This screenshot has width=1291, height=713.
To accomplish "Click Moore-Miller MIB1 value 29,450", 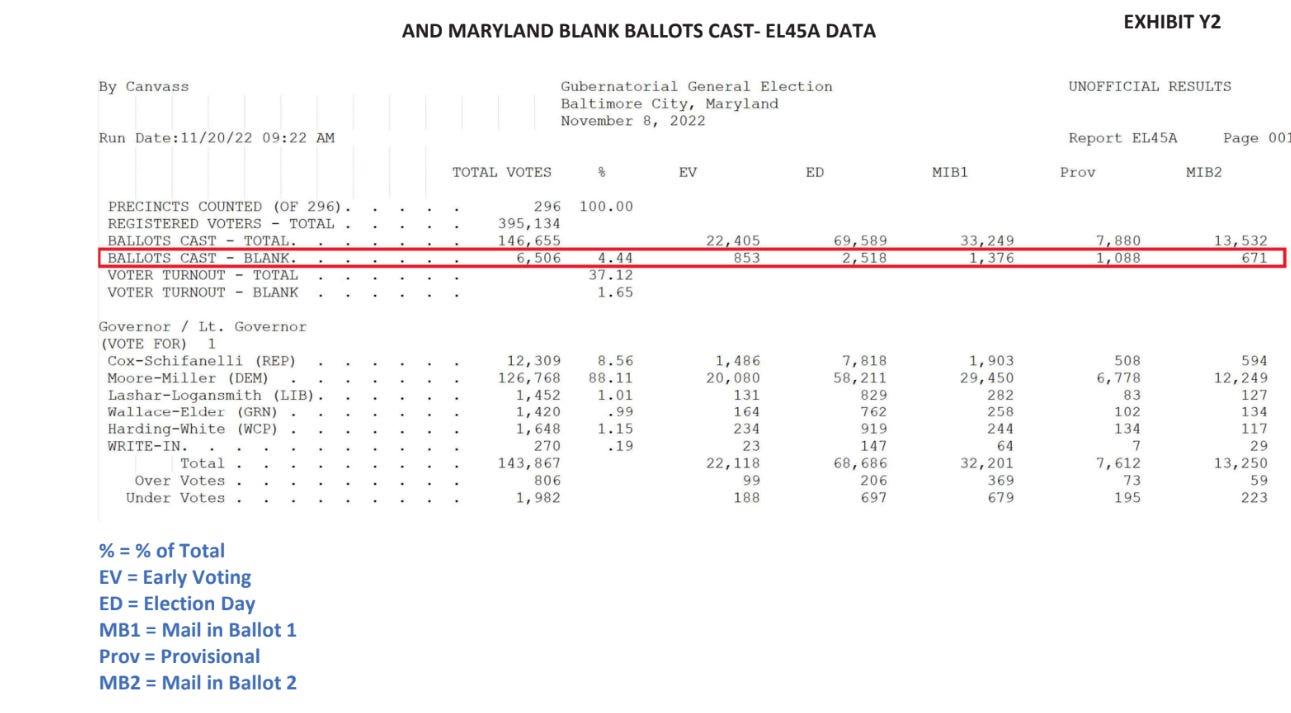I will [x=986, y=378].
